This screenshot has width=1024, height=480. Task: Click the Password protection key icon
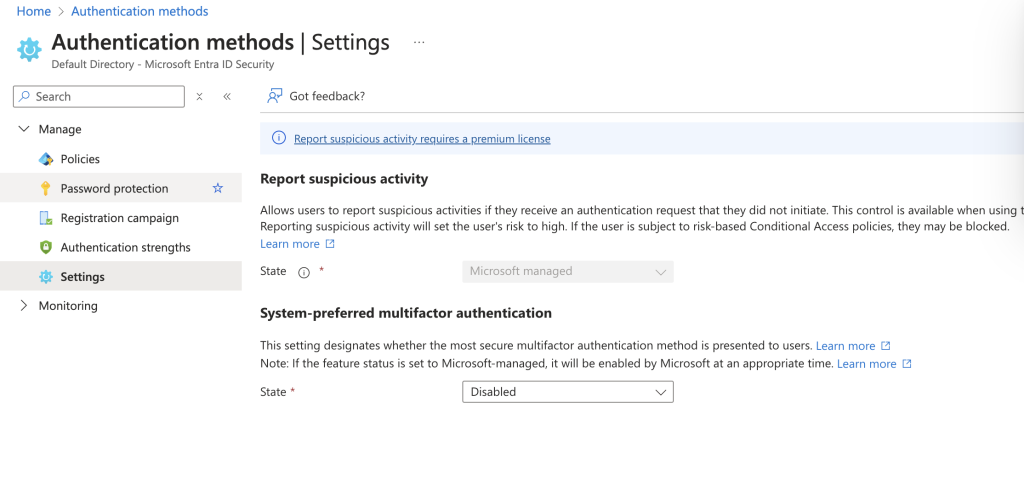click(x=46, y=189)
